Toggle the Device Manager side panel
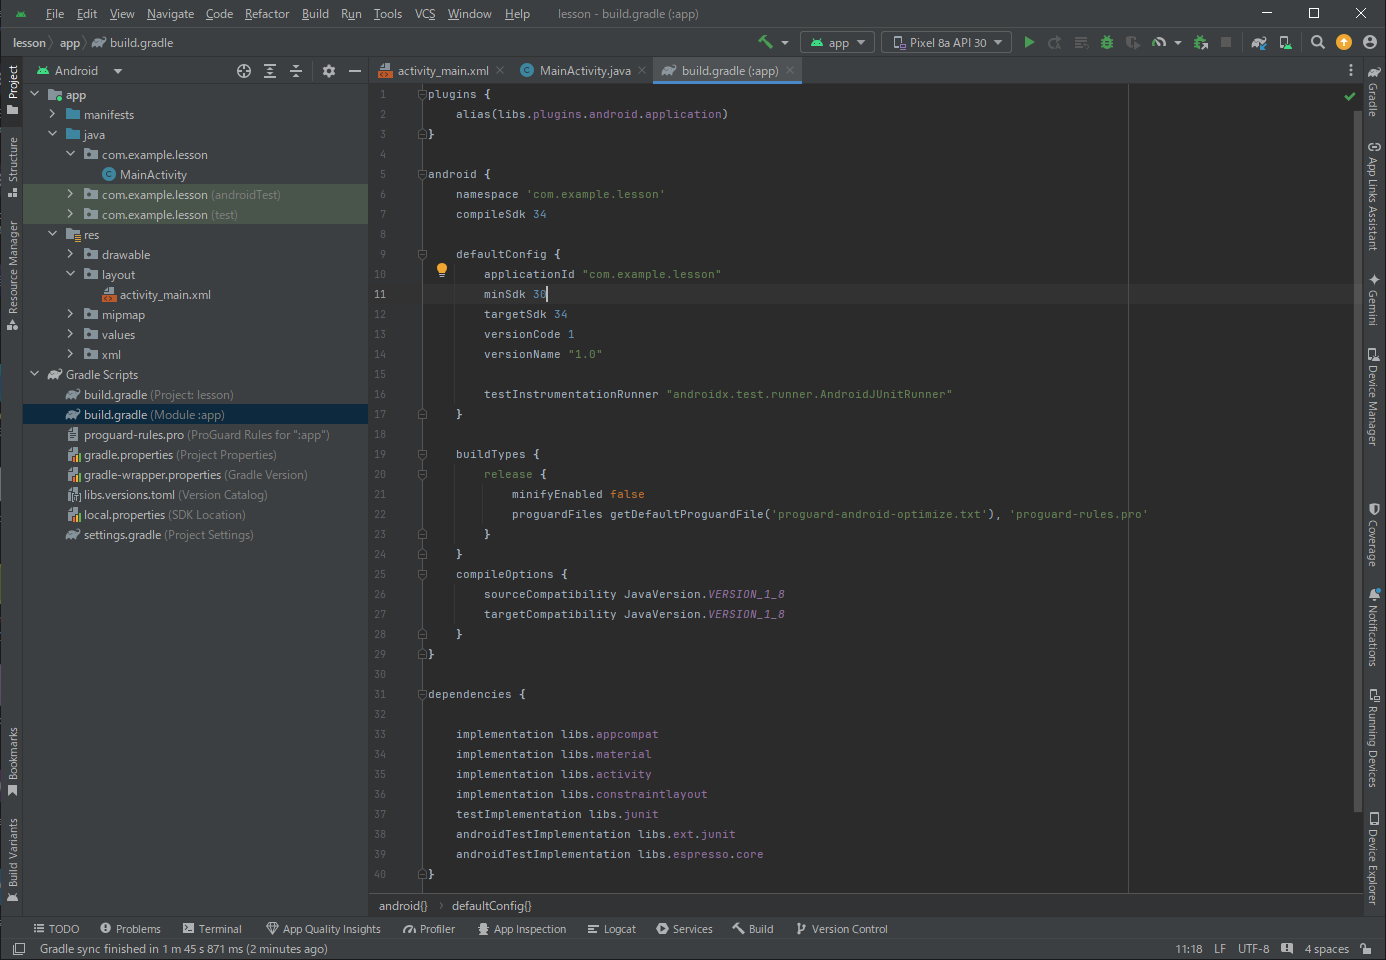The image size is (1386, 960). (1374, 396)
